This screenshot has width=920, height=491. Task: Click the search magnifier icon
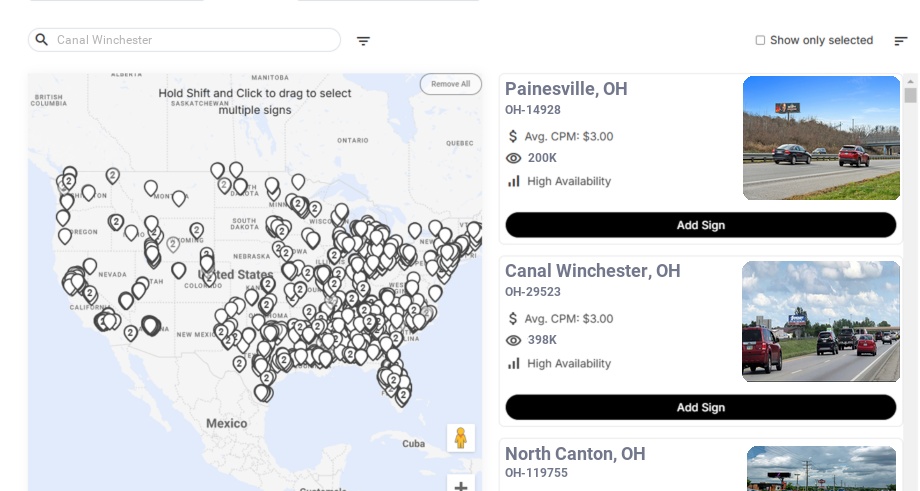tap(42, 40)
